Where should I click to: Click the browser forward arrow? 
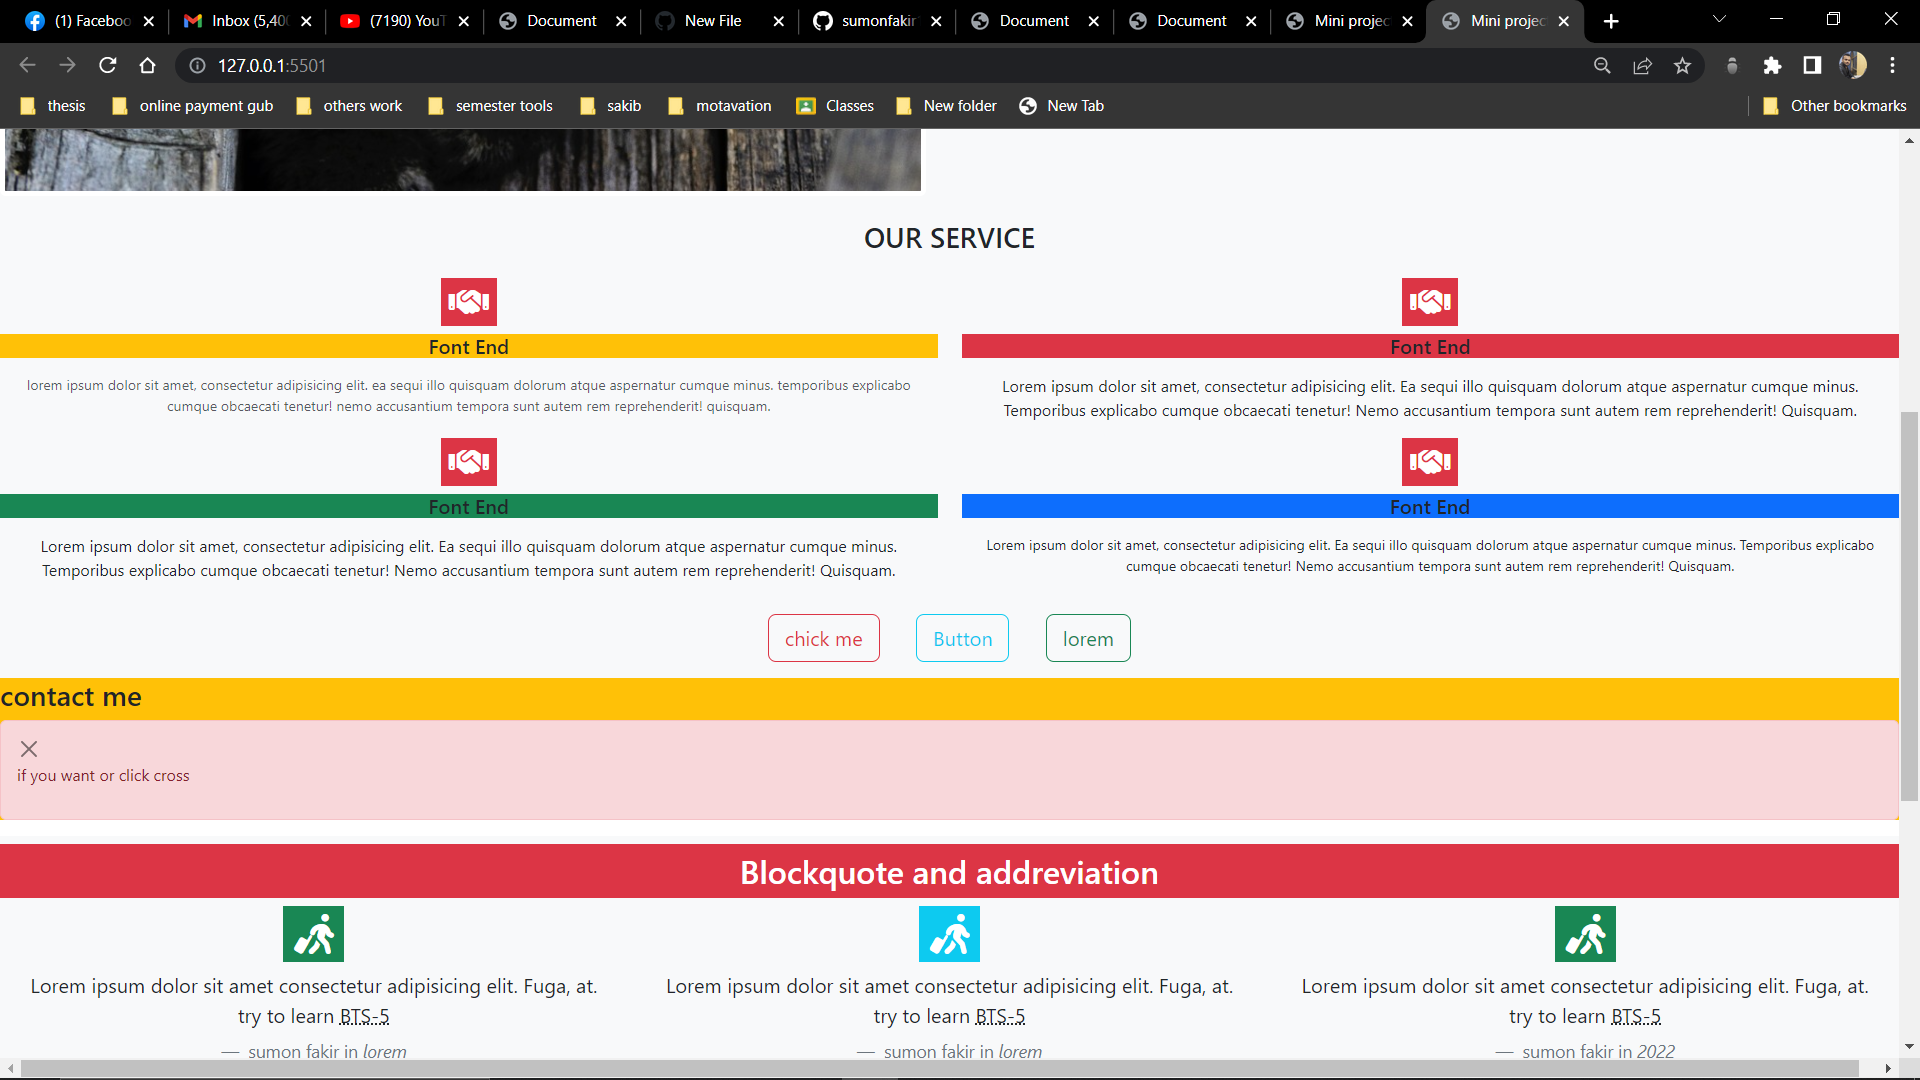tap(67, 65)
